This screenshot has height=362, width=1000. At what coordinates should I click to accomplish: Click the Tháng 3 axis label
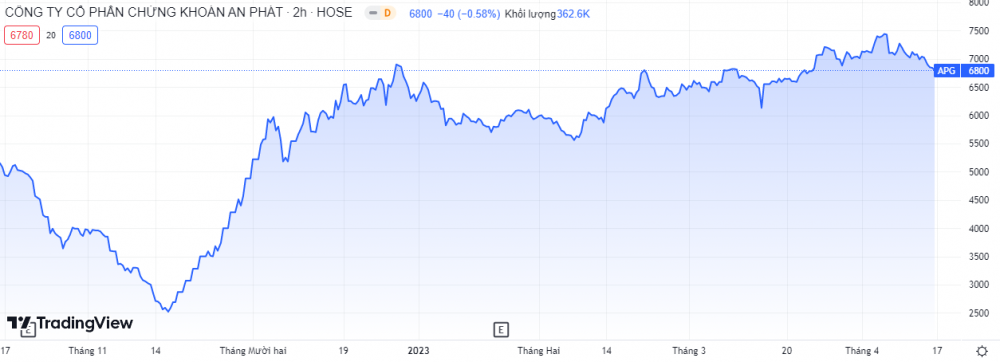click(689, 351)
